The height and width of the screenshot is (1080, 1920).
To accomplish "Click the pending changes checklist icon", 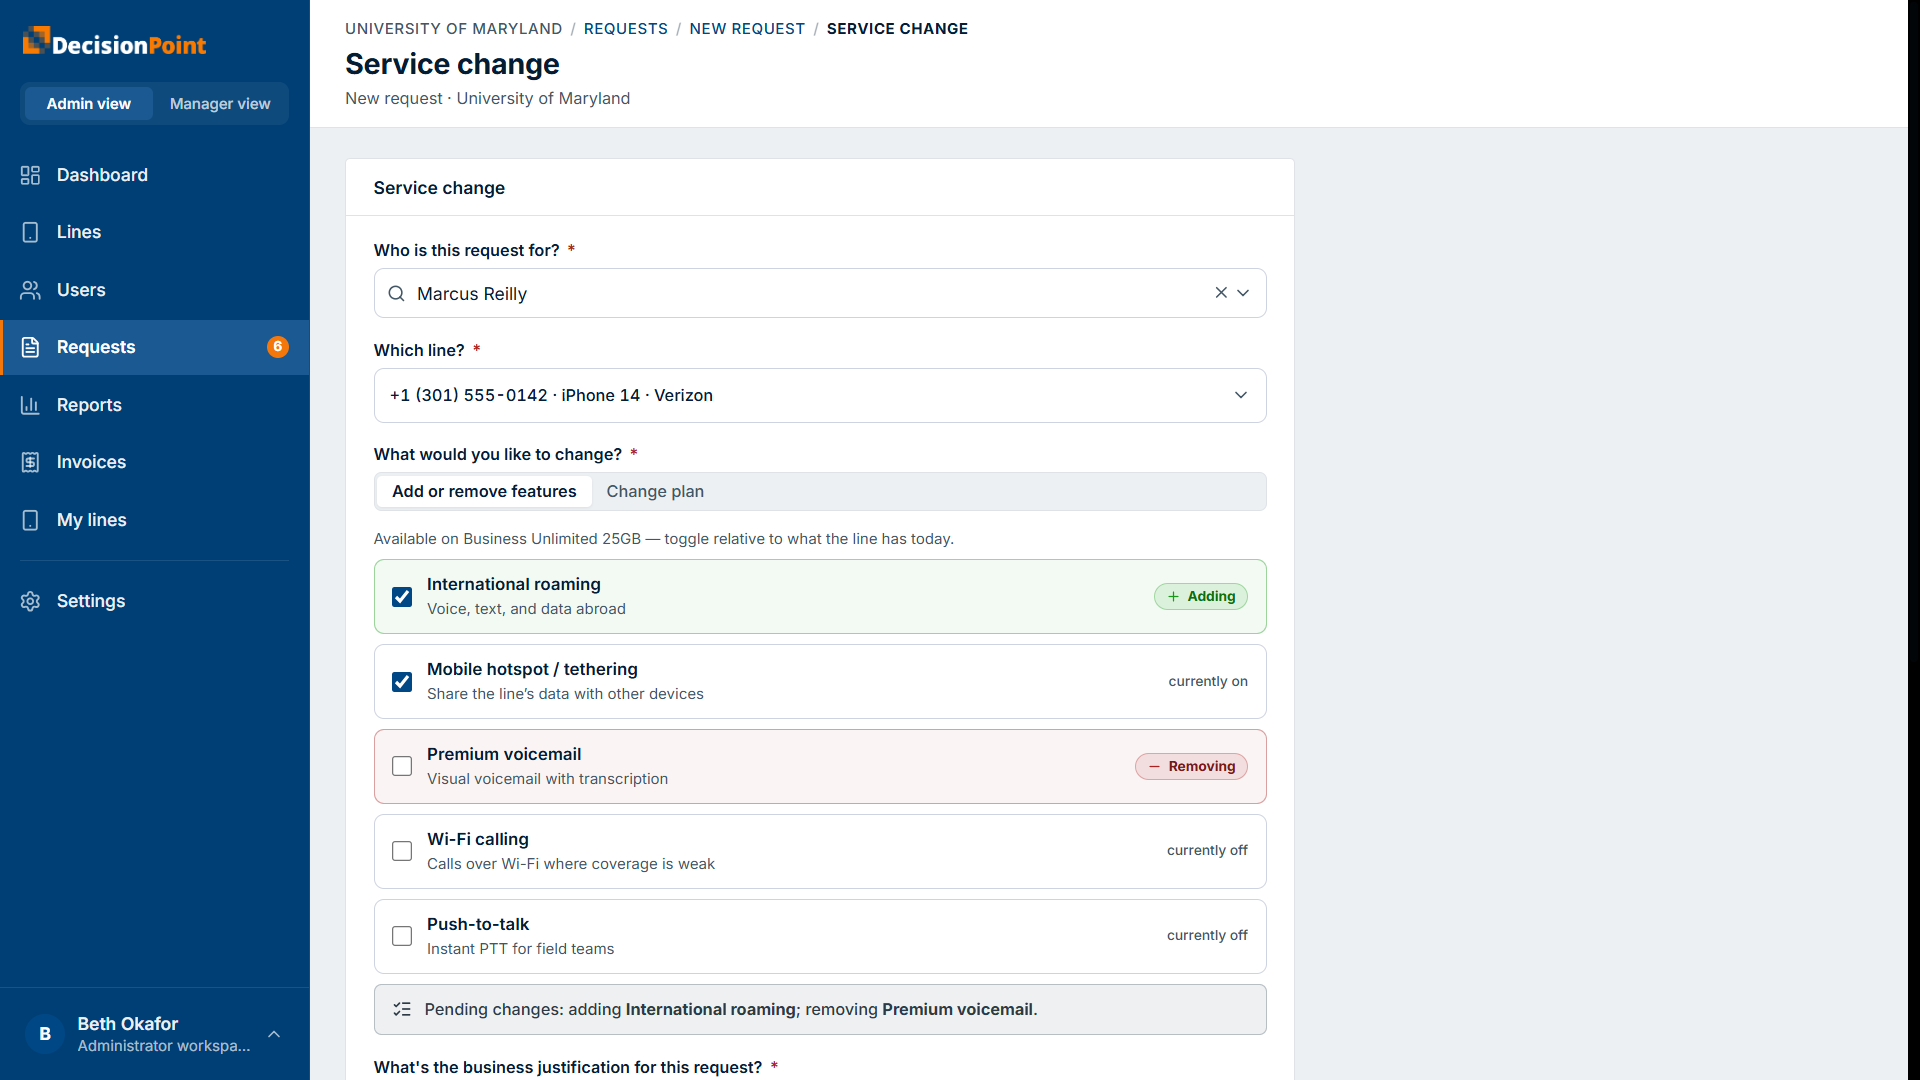I will tap(402, 1009).
